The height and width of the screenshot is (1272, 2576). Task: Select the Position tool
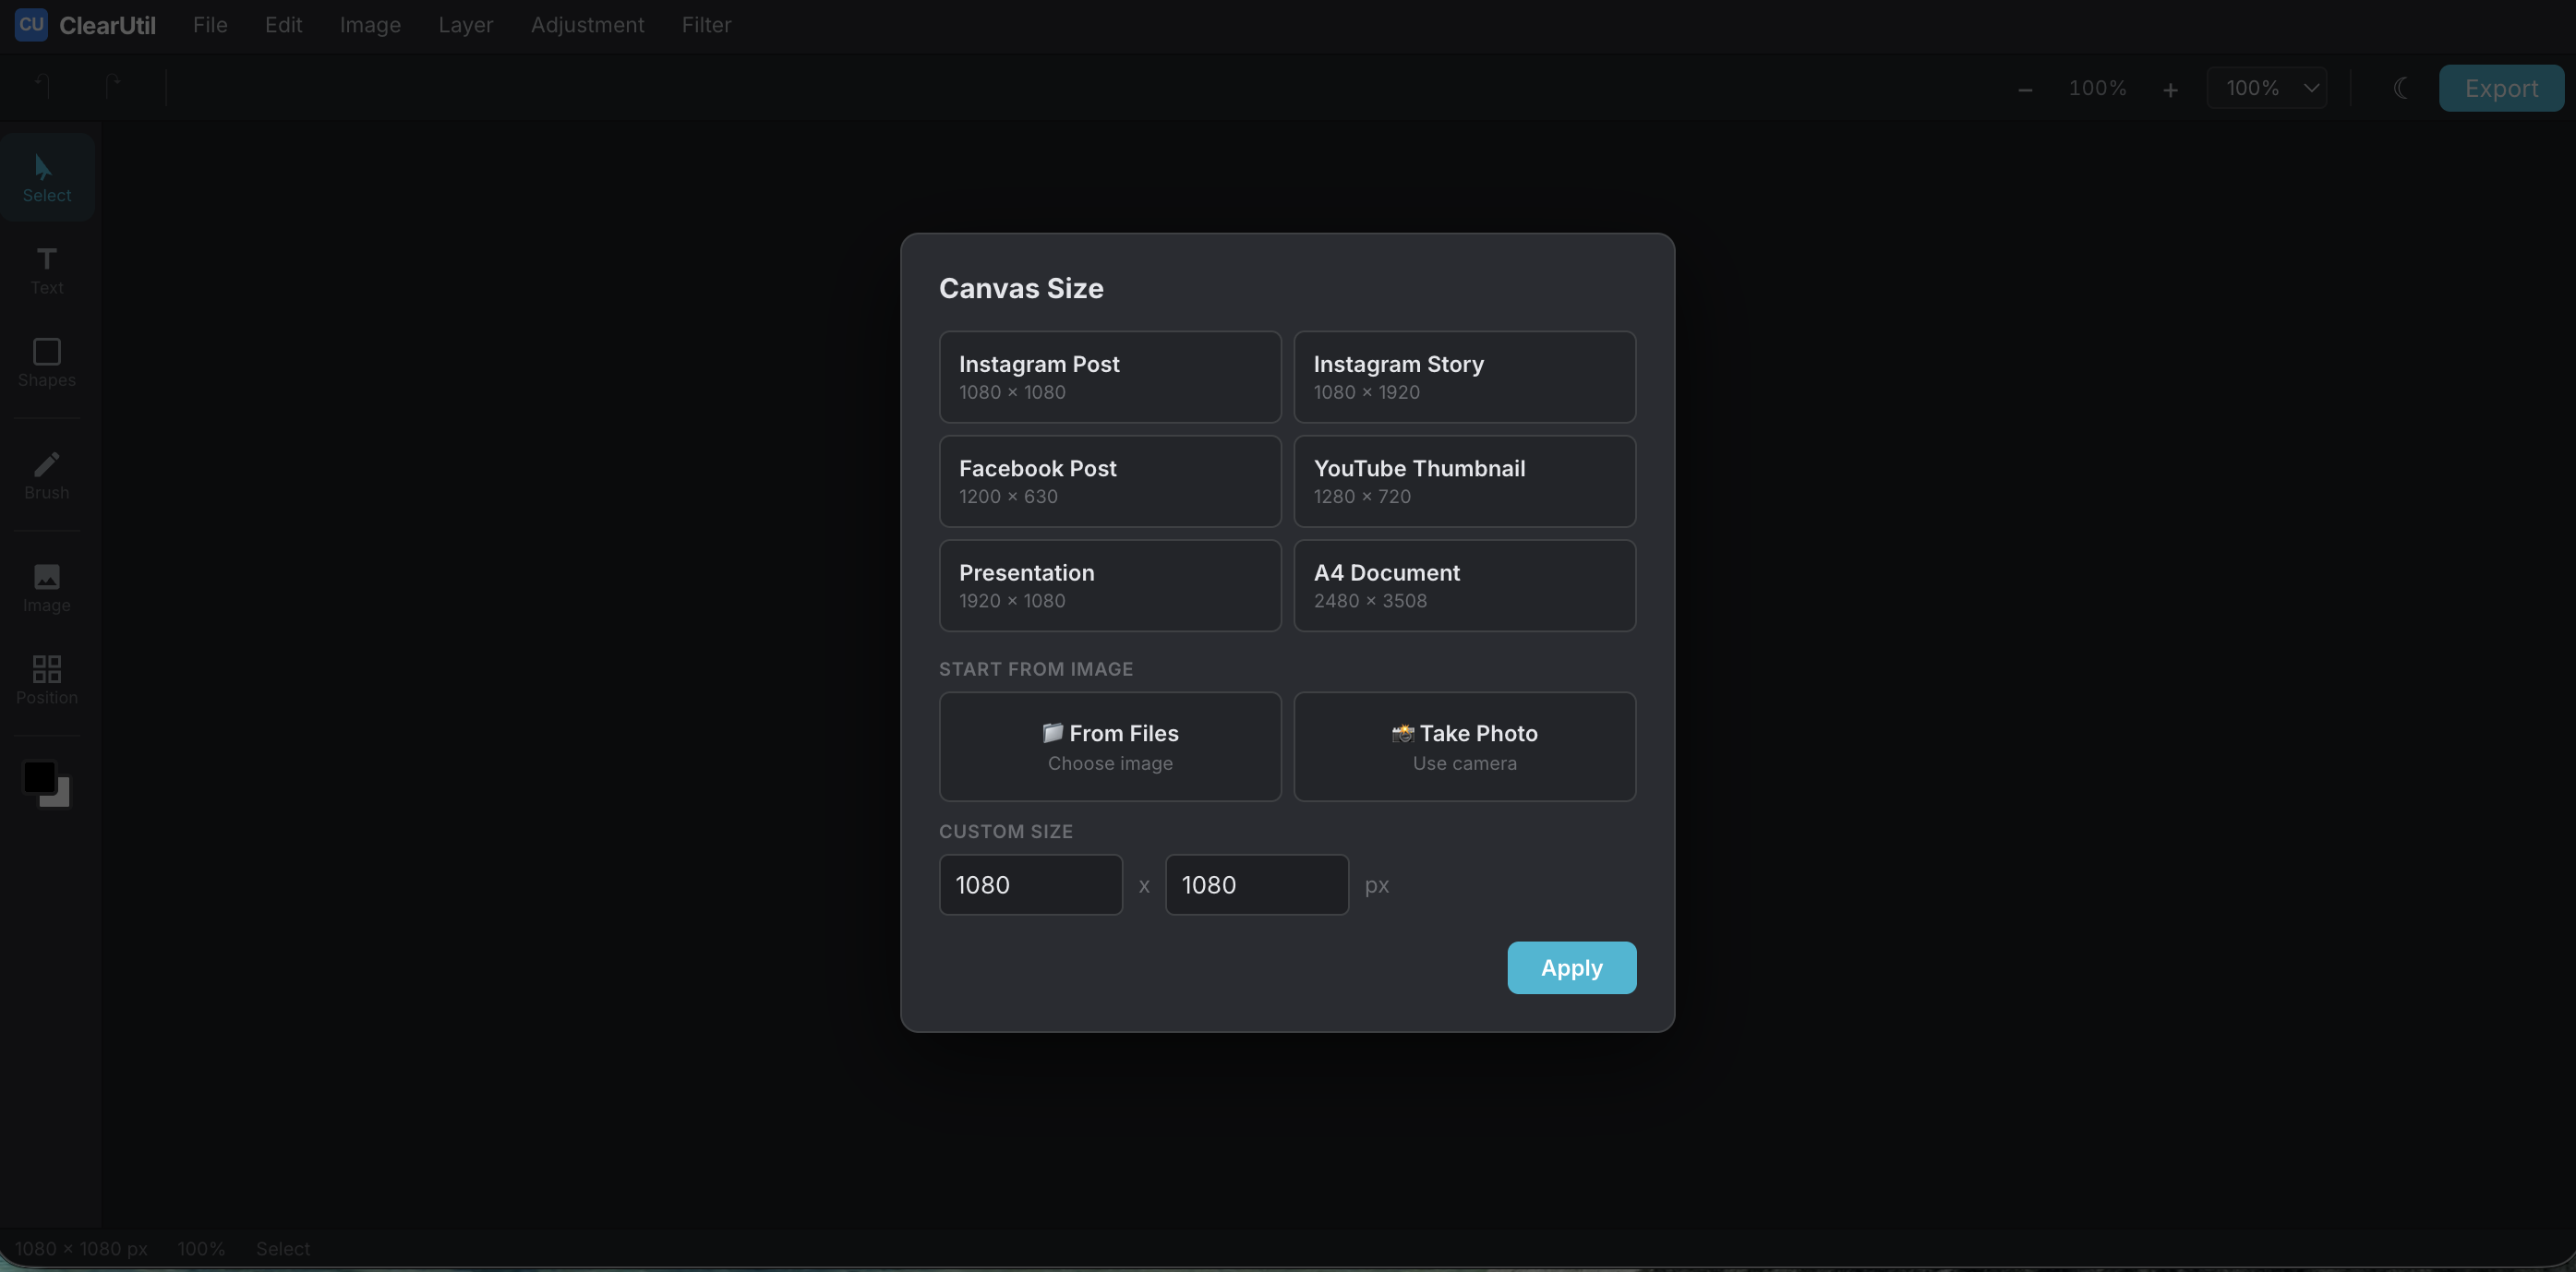coord(46,680)
